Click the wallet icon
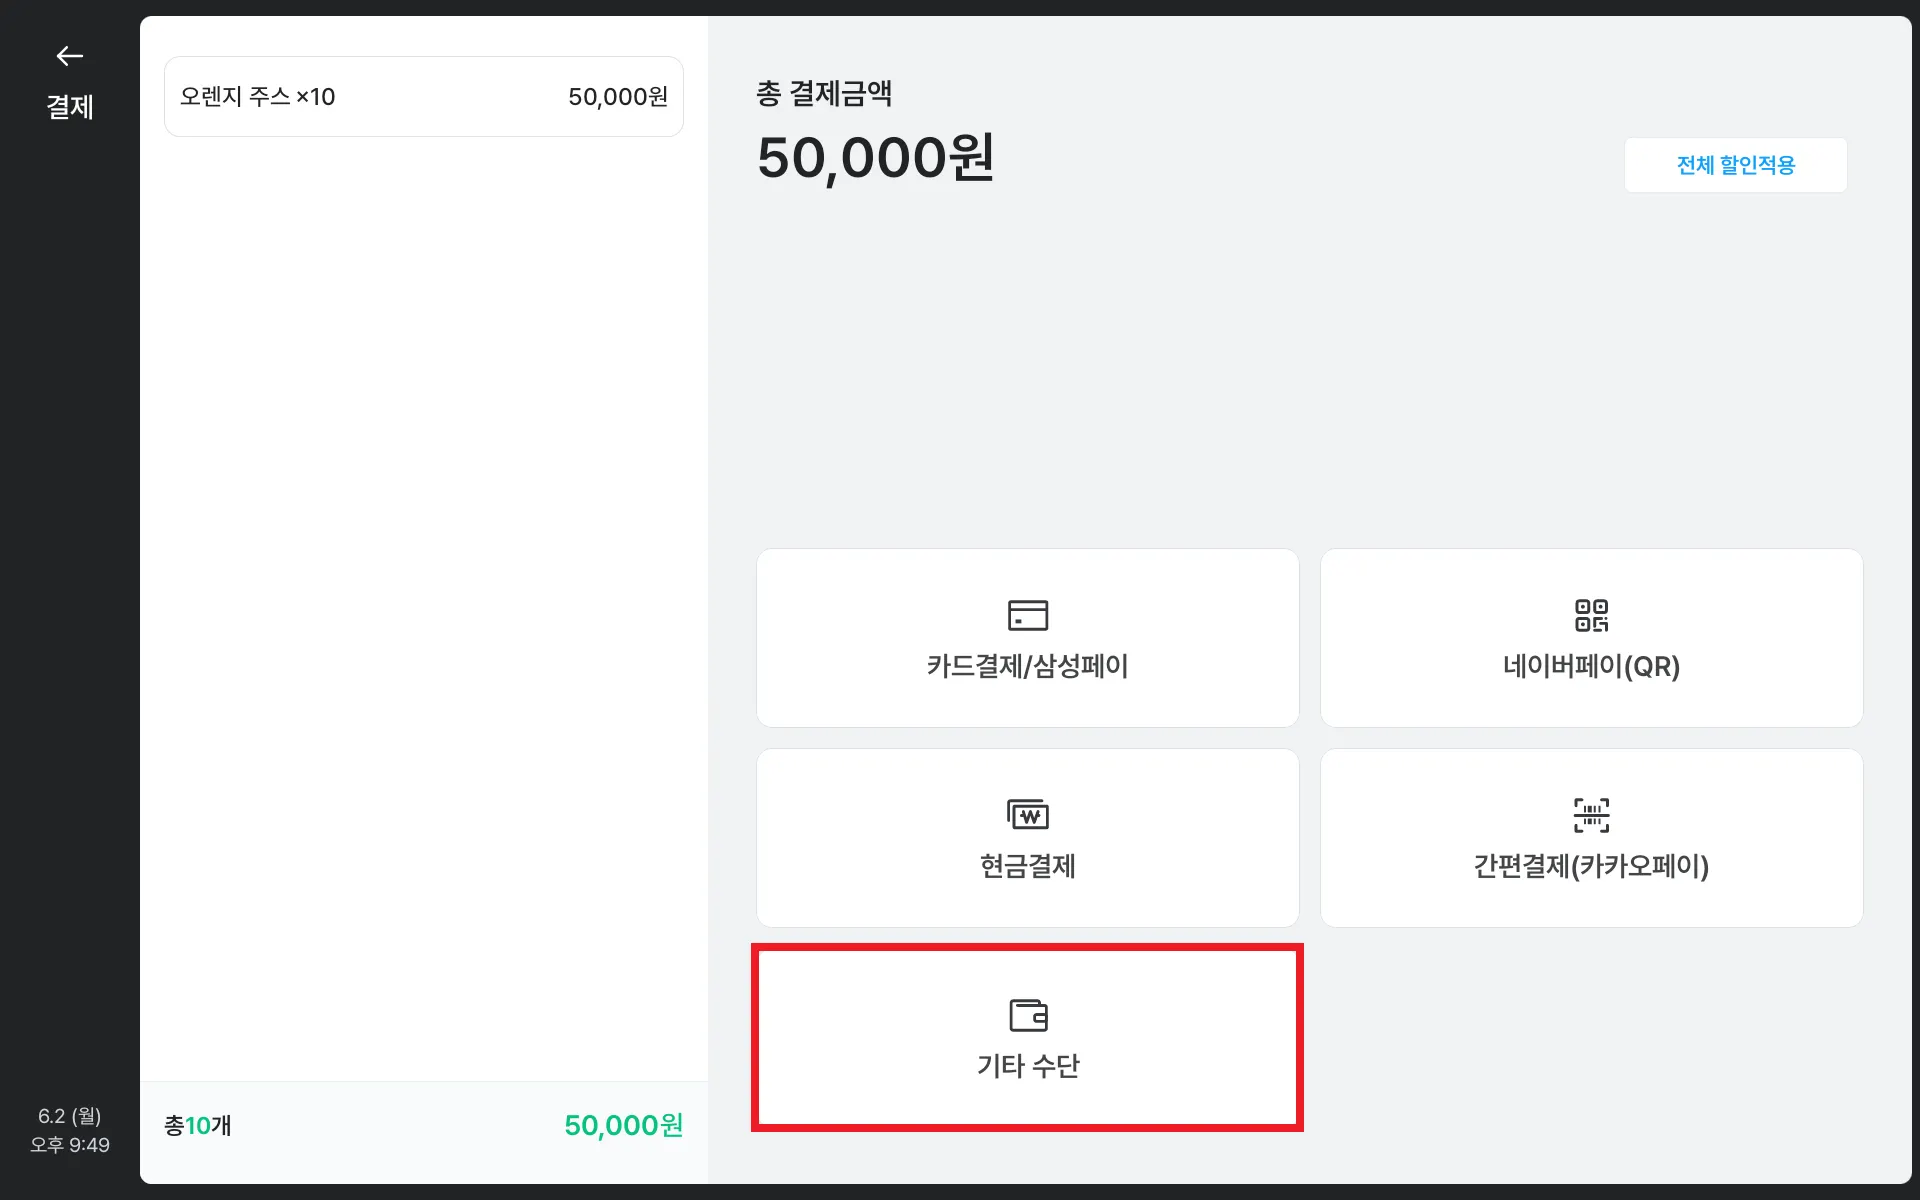1920x1200 pixels. pos(1027,1014)
